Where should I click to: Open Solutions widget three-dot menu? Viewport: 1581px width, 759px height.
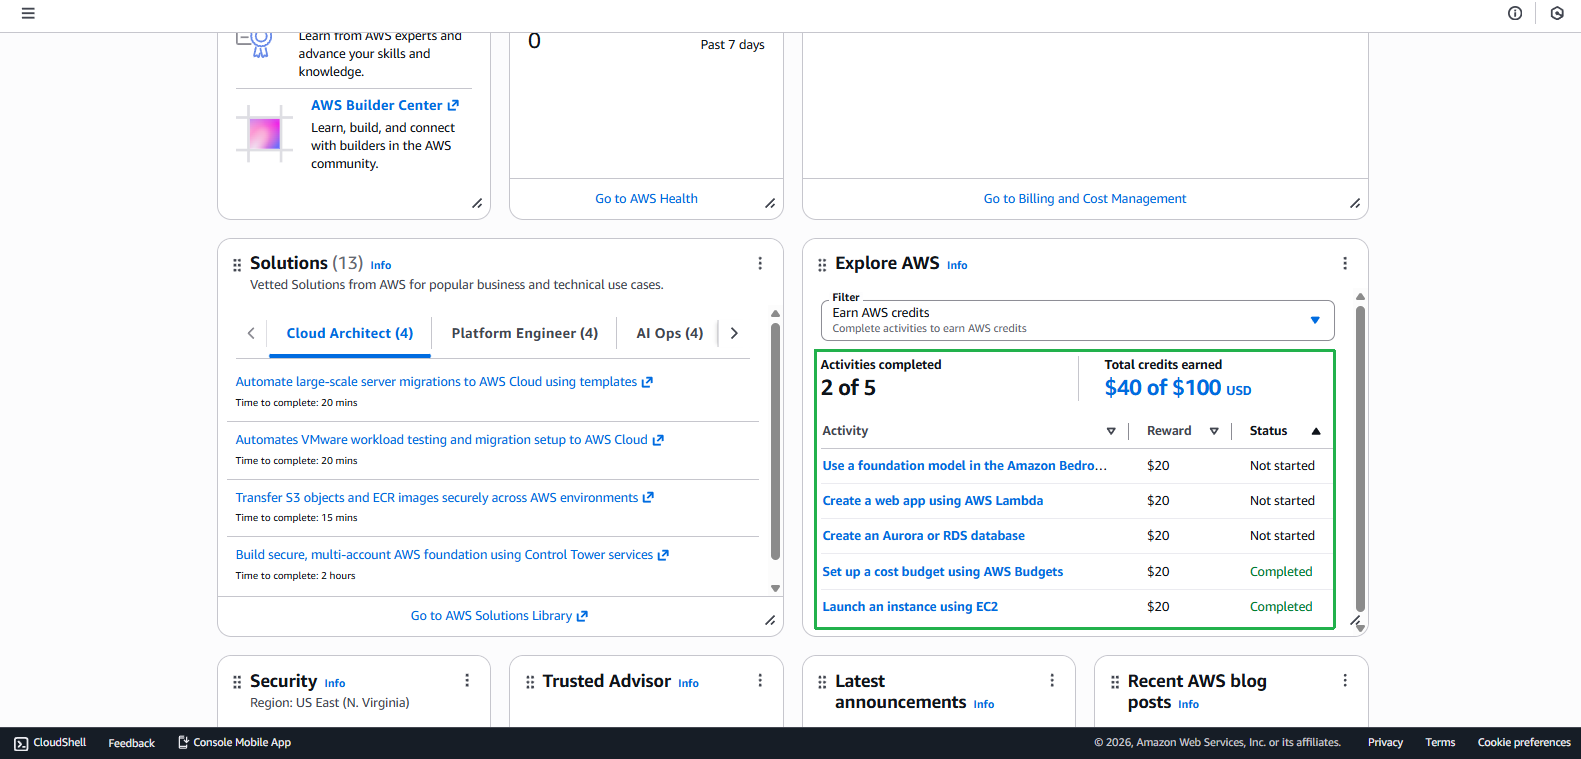pyautogui.click(x=760, y=263)
